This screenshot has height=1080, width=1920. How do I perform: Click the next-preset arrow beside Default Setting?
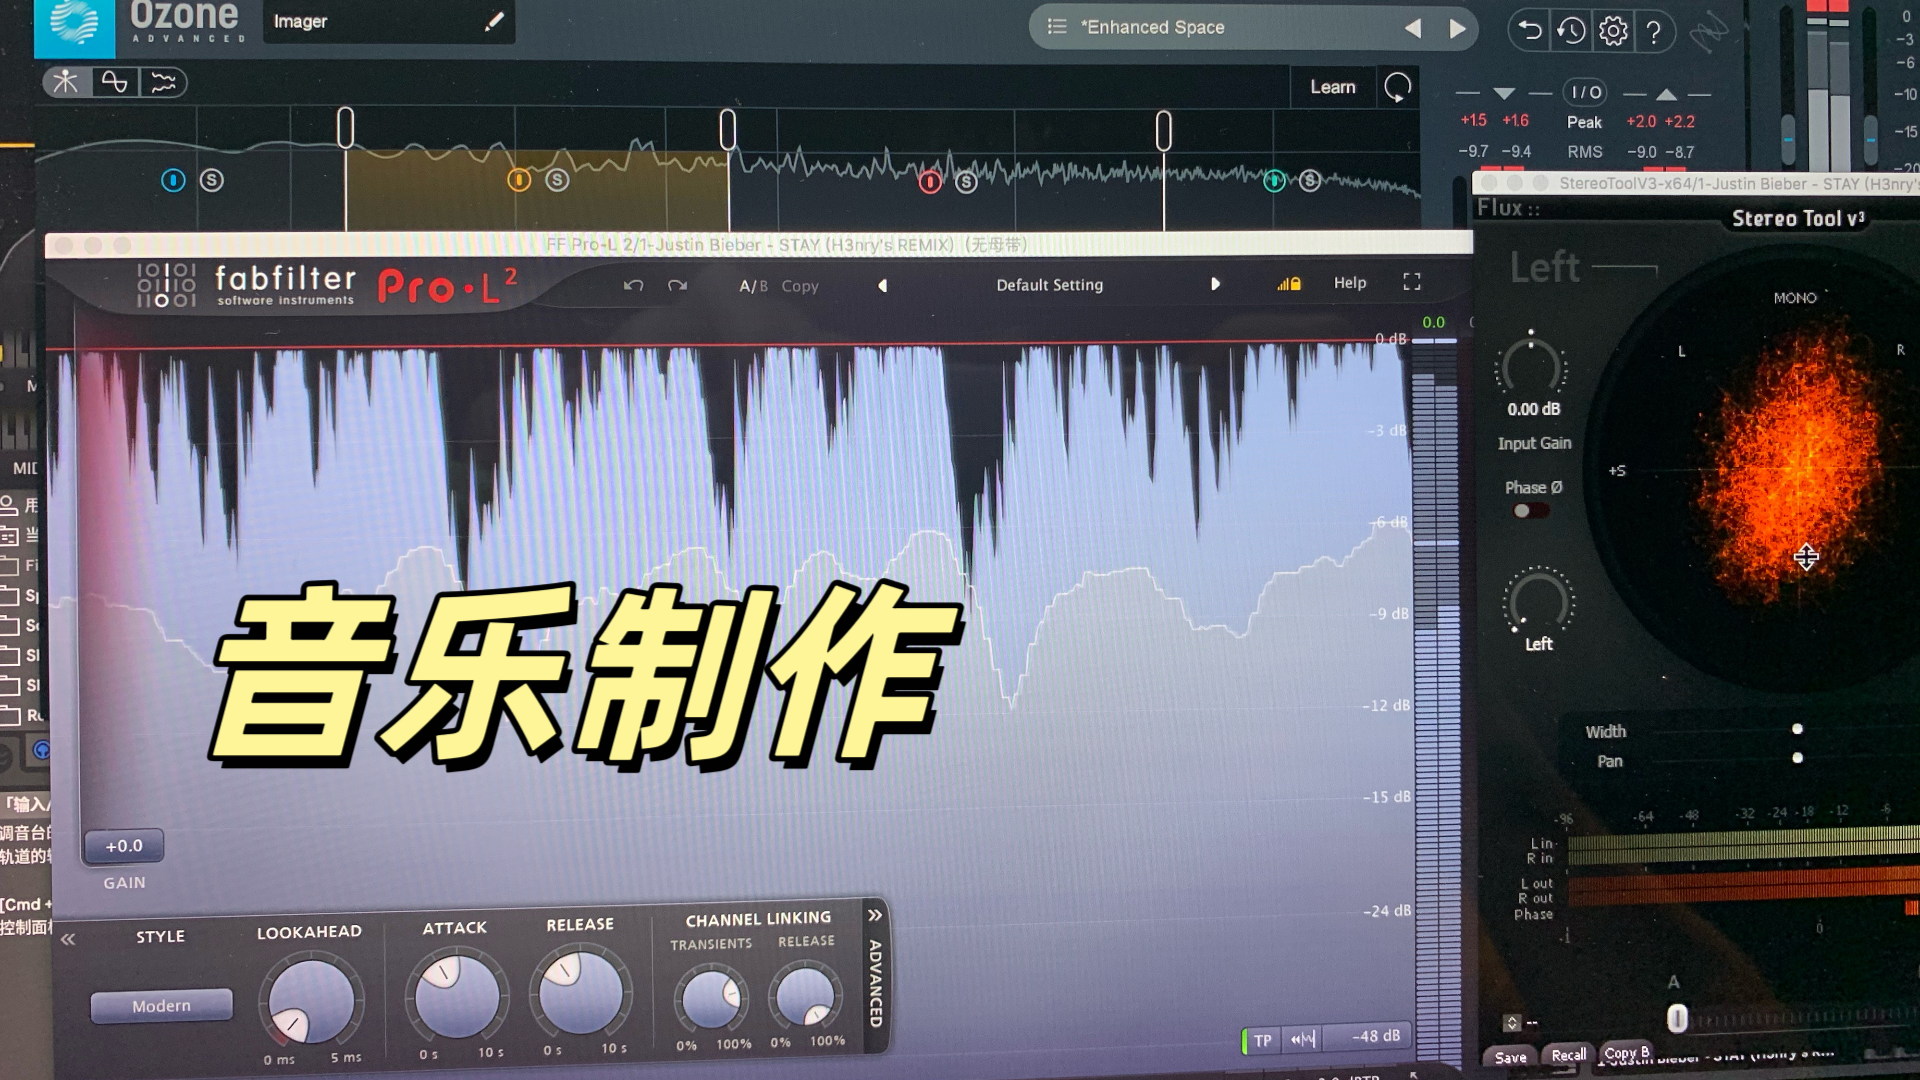[x=1216, y=285]
